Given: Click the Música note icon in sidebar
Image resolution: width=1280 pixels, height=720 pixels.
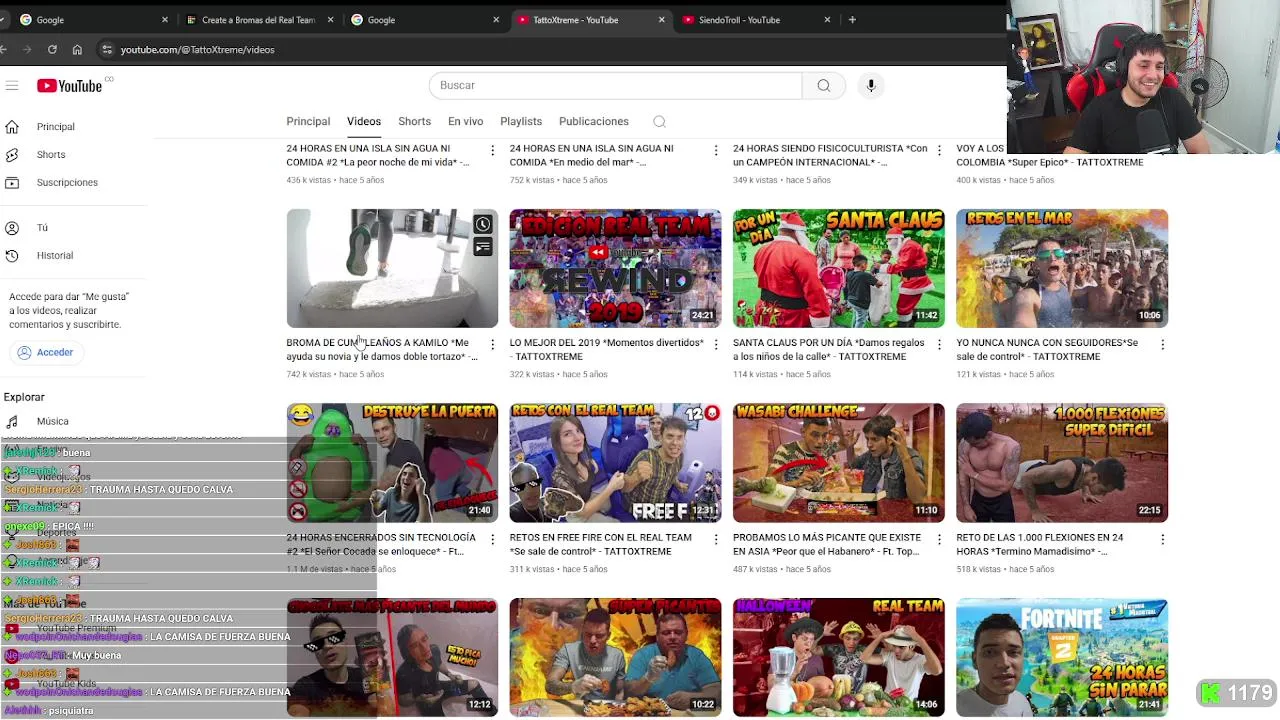Looking at the screenshot, I should [x=12, y=422].
